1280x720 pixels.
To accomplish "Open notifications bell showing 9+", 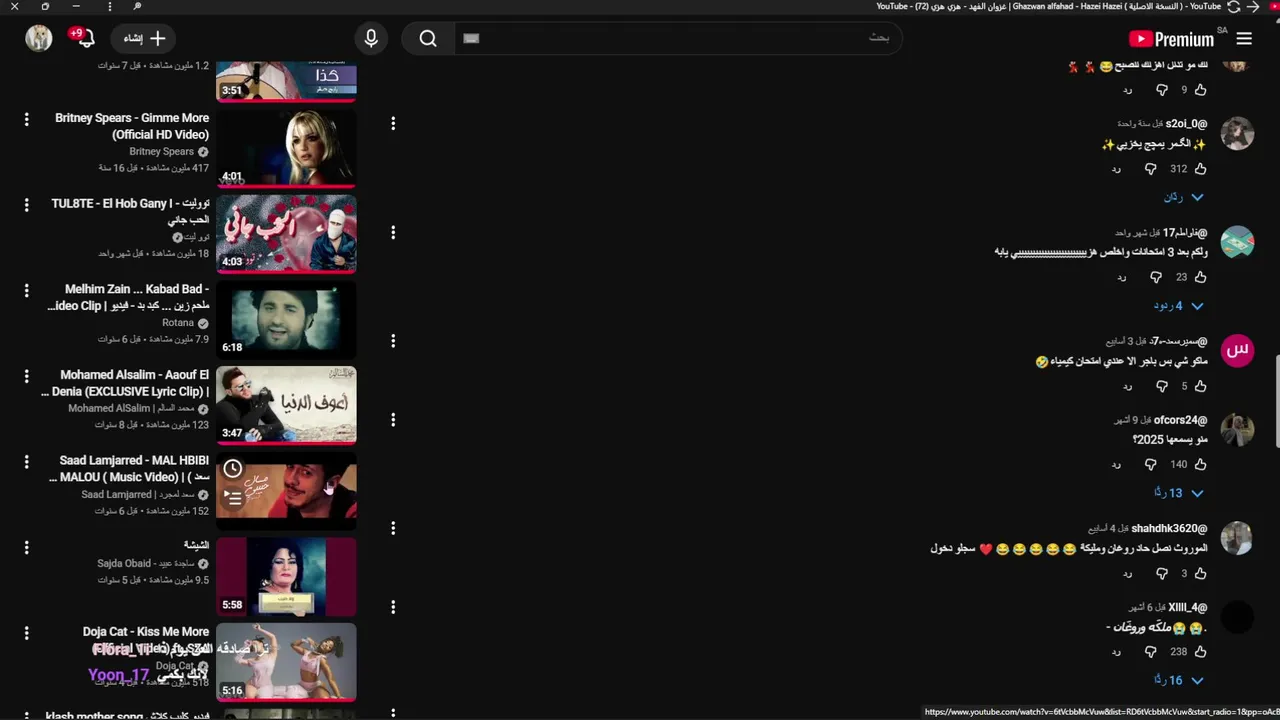I will pyautogui.click(x=84, y=38).
